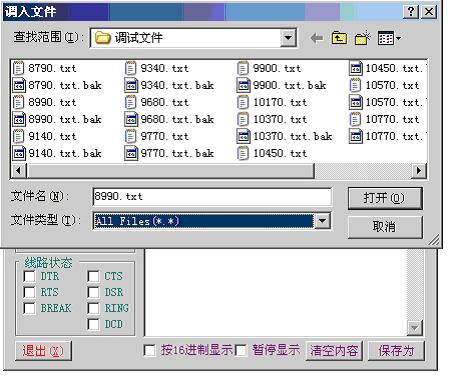Click the 取消 button
The image size is (449, 378).
tap(385, 227)
